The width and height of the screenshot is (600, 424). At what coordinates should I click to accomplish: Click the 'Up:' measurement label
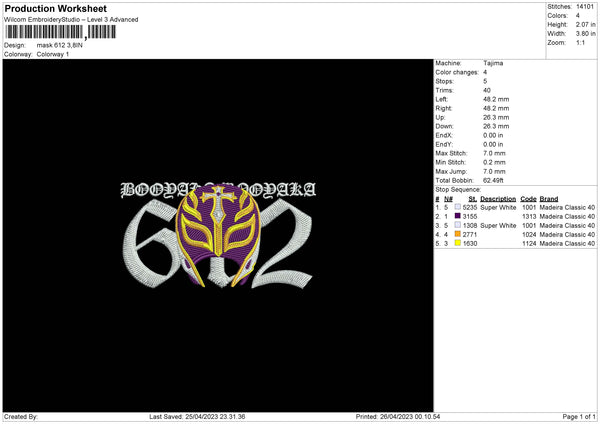[x=440, y=117]
